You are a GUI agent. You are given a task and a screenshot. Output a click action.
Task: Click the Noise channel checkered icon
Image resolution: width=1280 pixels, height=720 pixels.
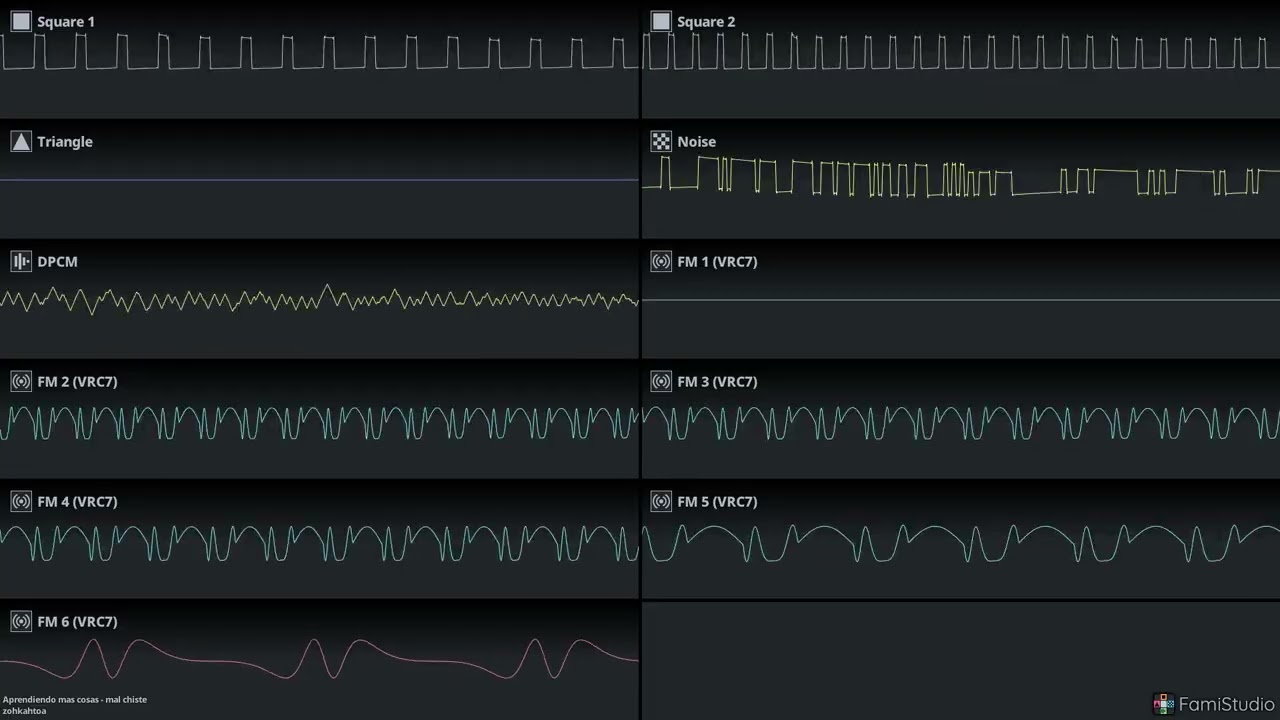[661, 141]
